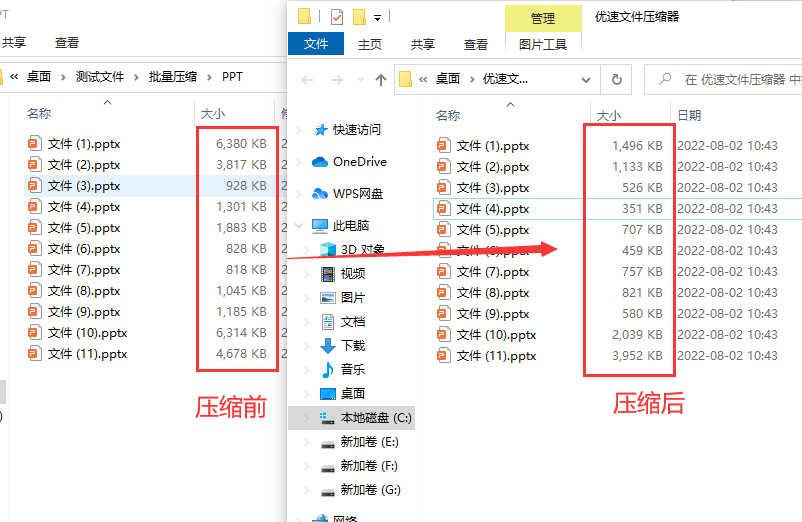Switch to the 主页 ribbon tab

point(370,44)
